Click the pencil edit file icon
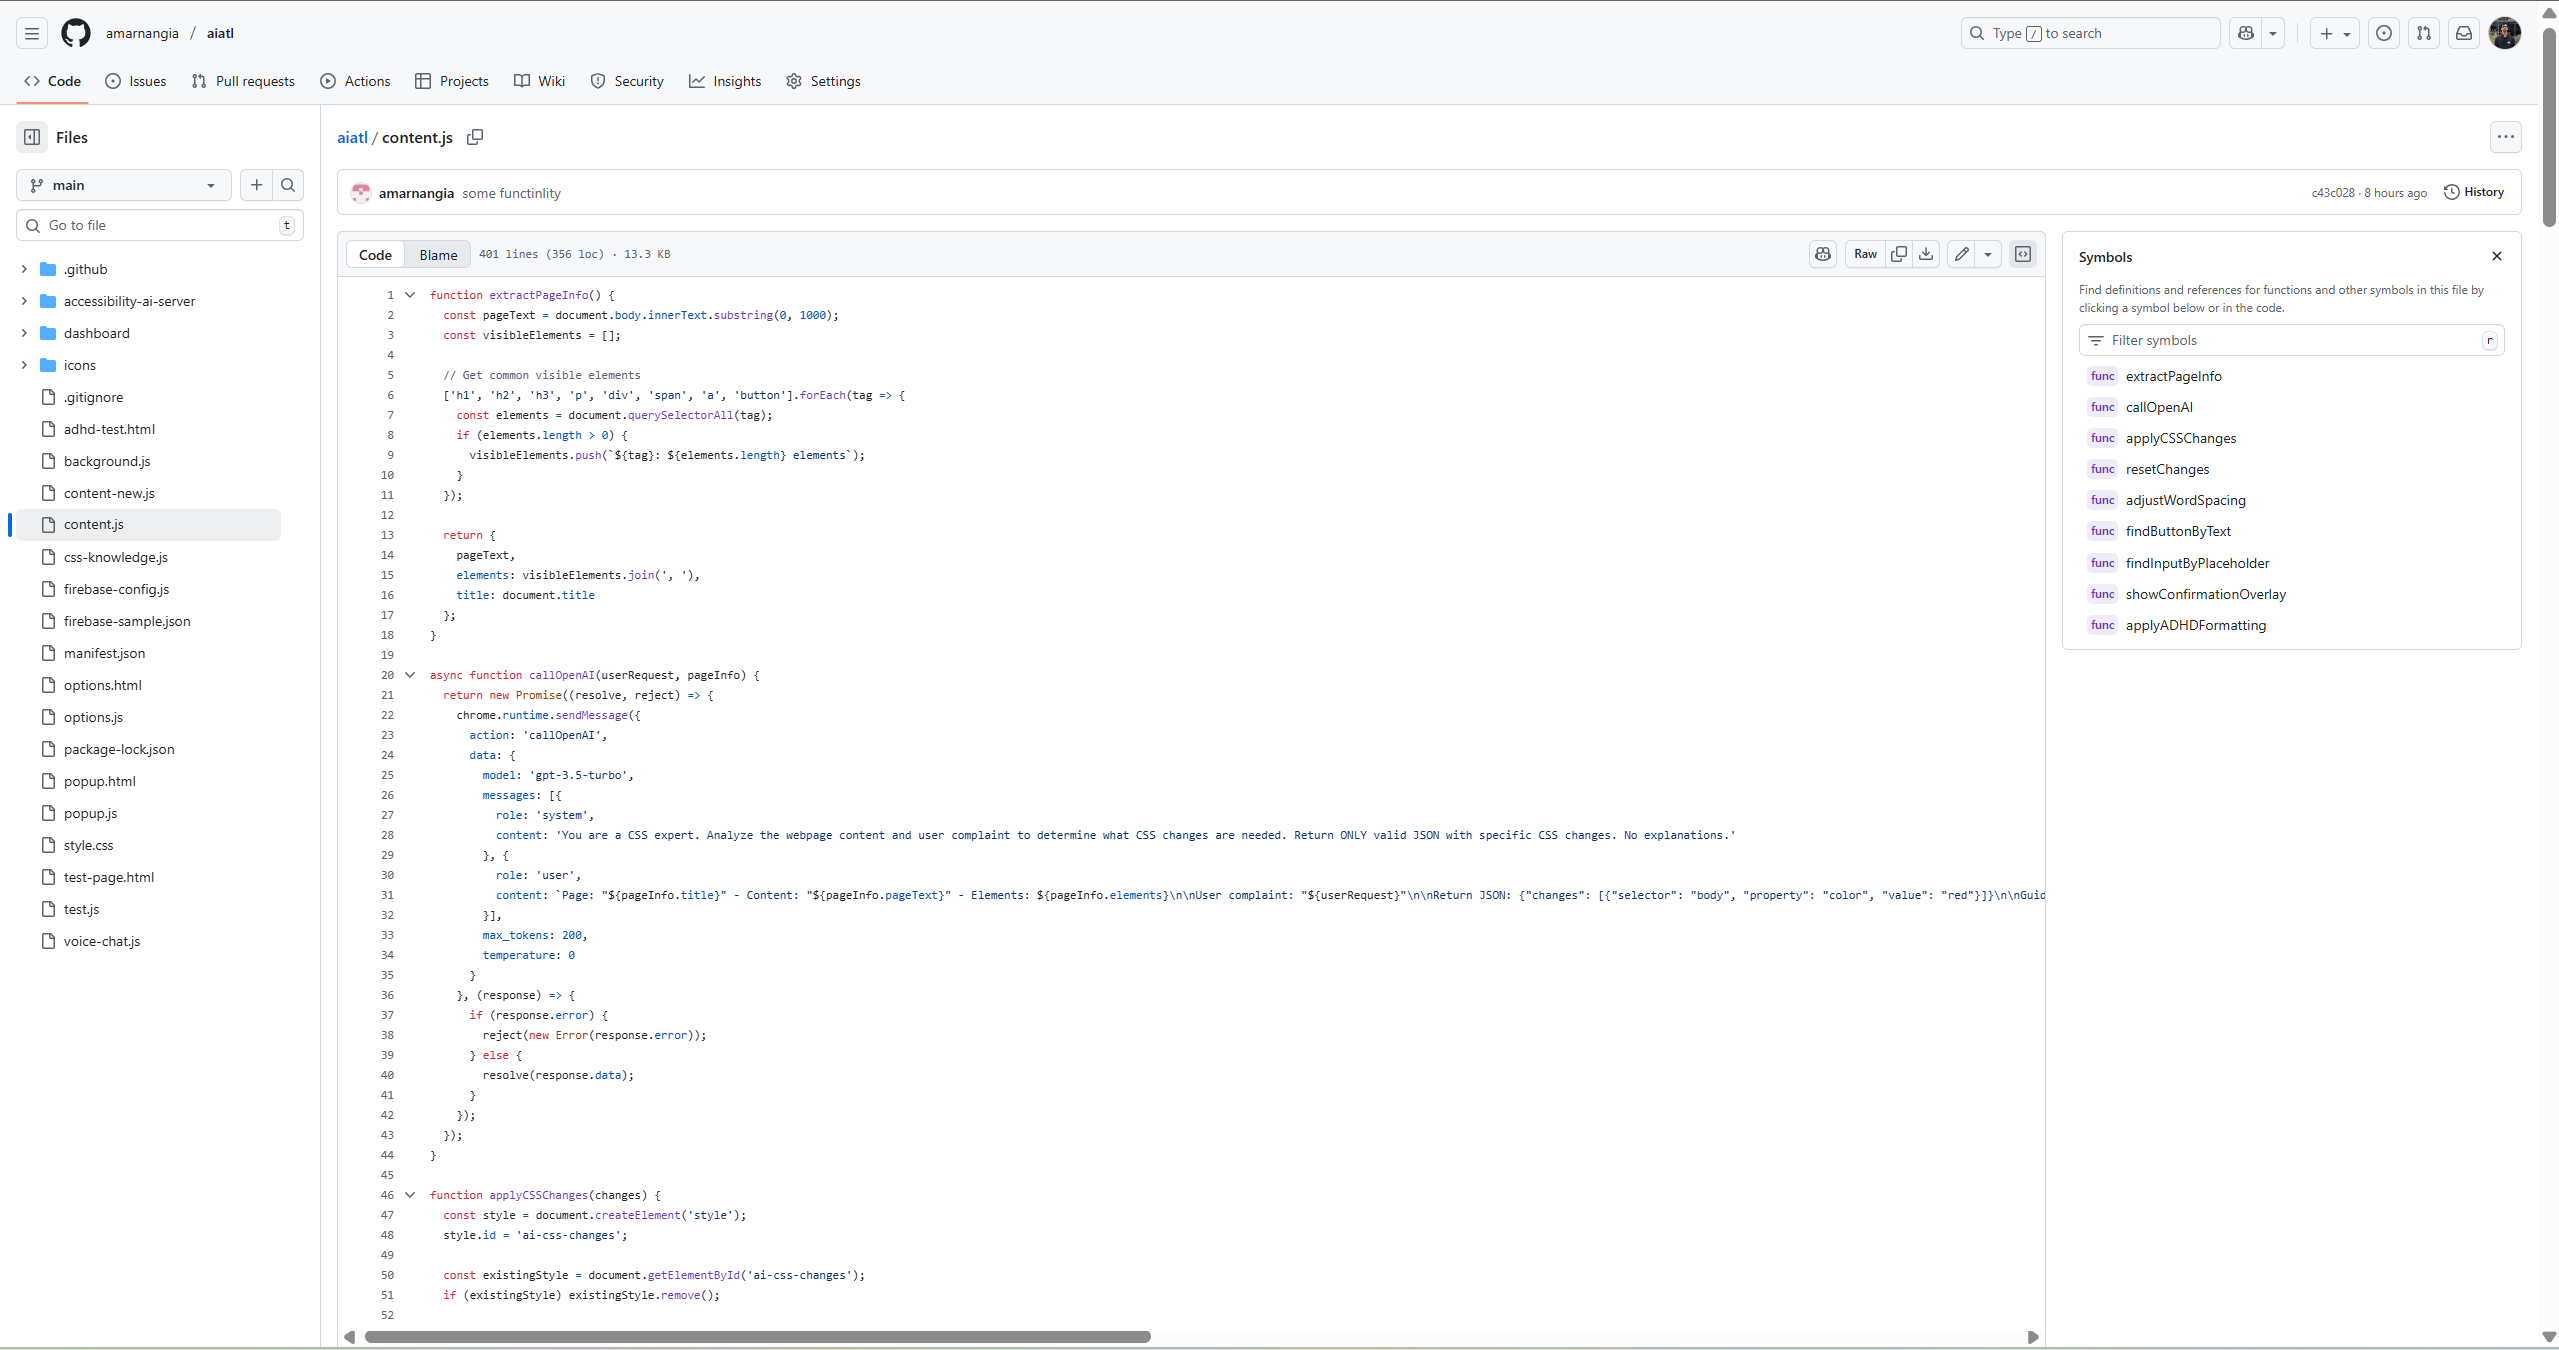The width and height of the screenshot is (2559, 1350). 1962,254
